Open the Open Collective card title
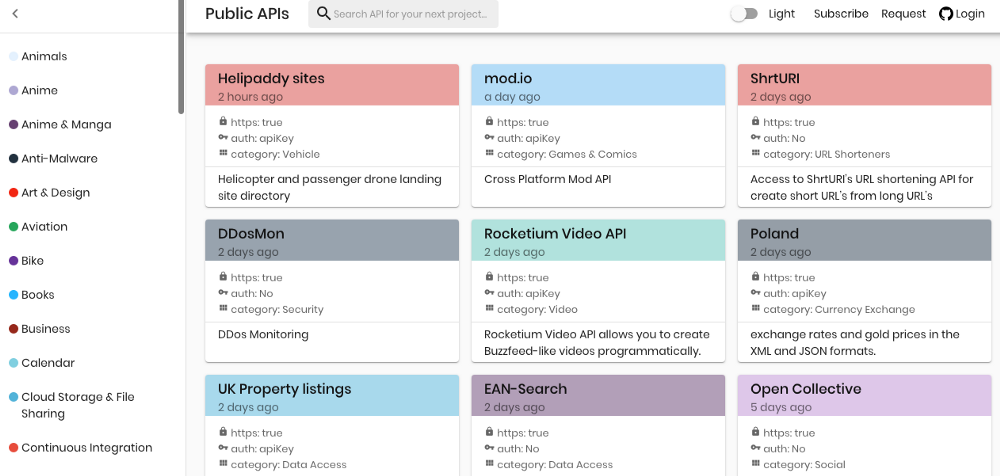This screenshot has width=1000, height=476. coord(805,389)
